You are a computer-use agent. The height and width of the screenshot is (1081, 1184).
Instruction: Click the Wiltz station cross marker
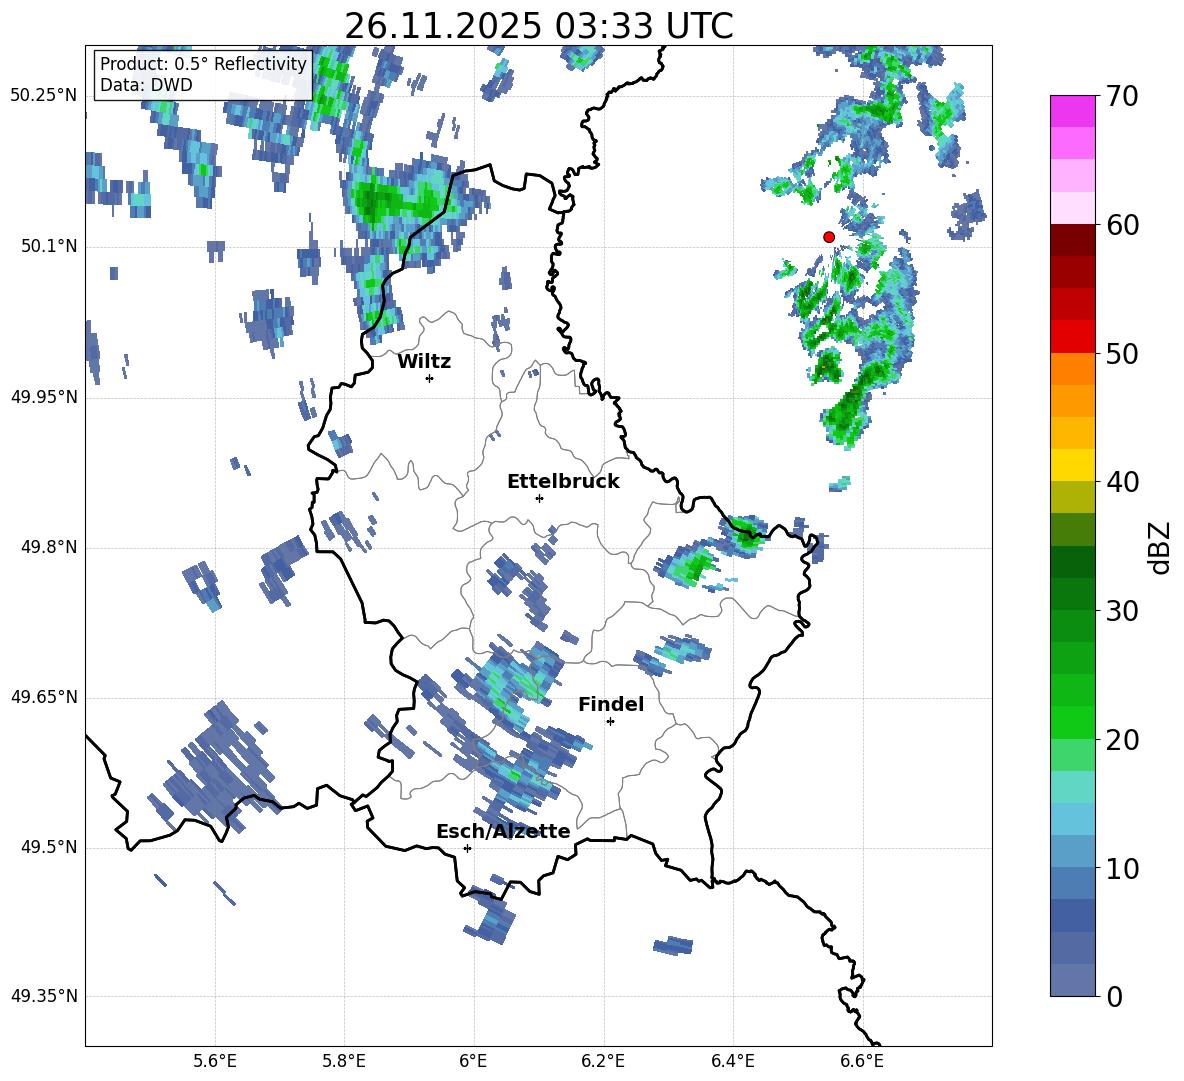tap(430, 378)
